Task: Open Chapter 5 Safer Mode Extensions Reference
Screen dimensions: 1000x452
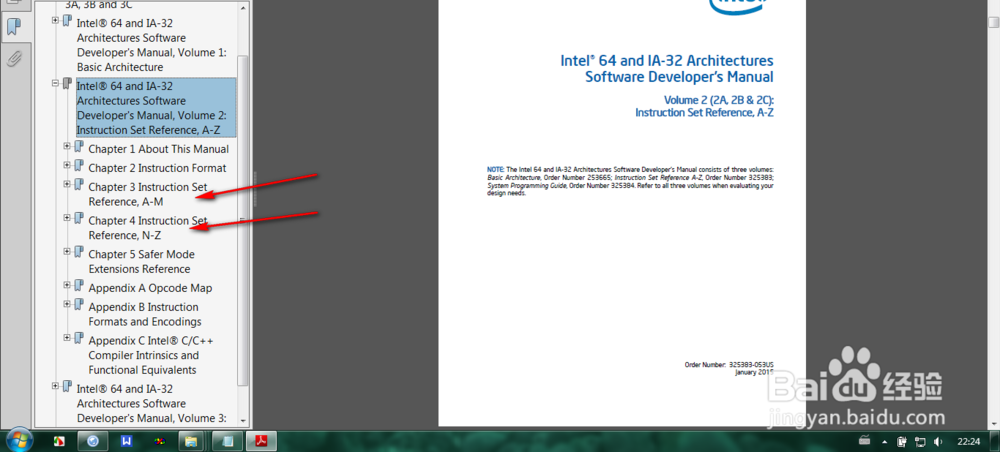Action: 142,261
